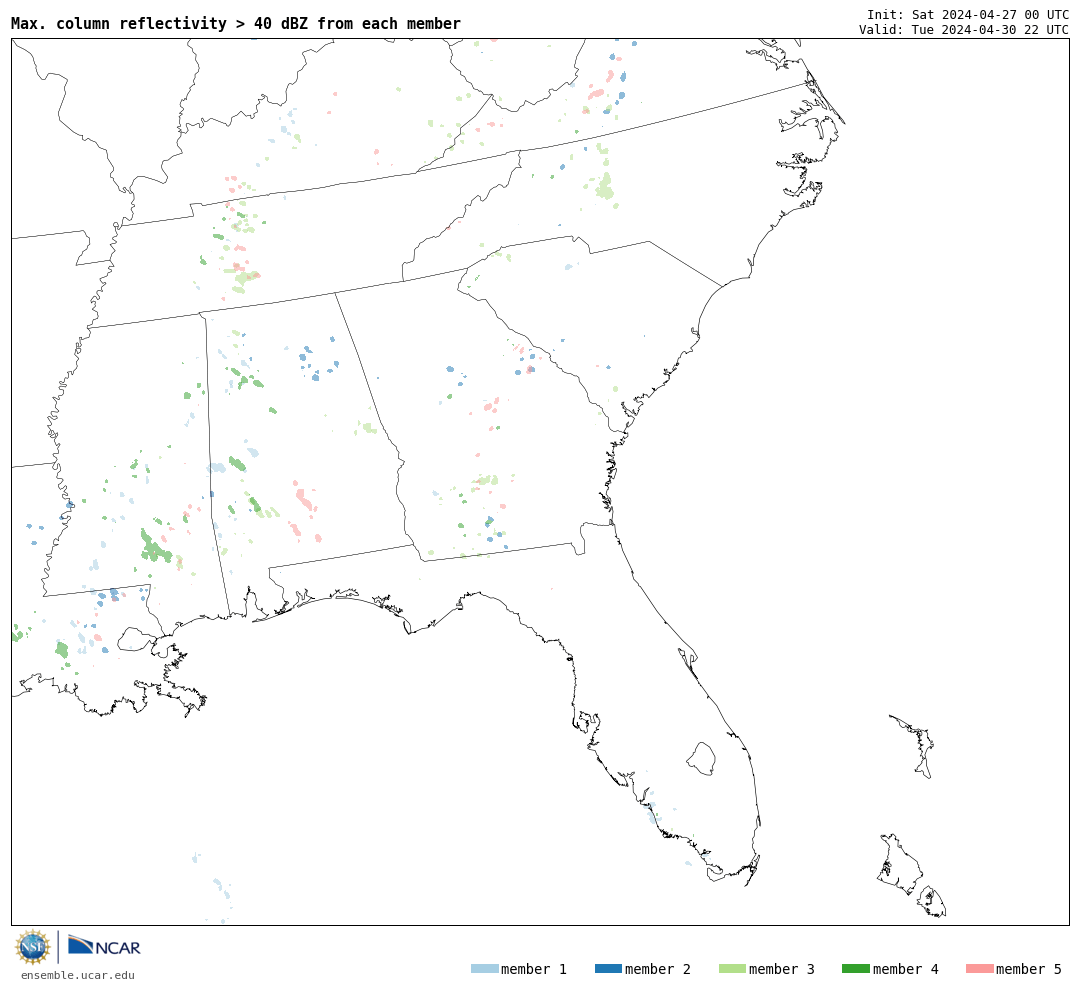
Task: Click the member 3 light green swatch
Action: pos(732,969)
